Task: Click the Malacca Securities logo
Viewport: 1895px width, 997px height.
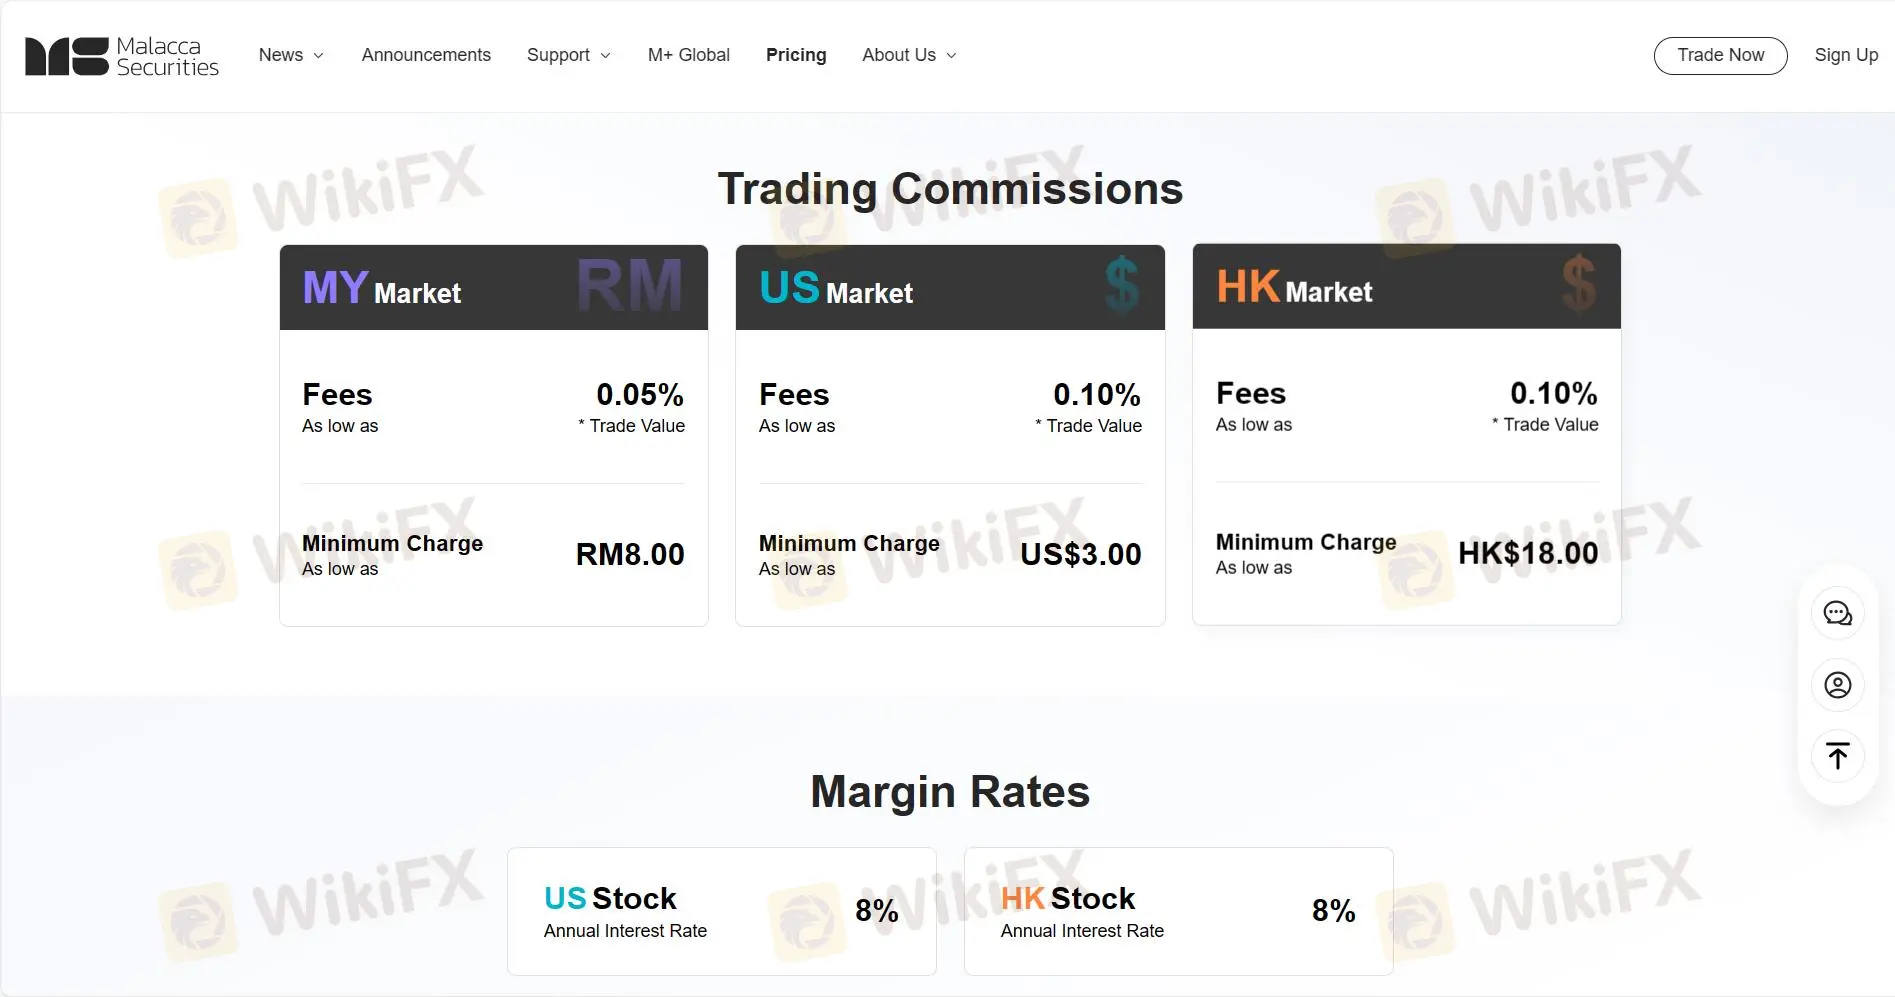Action: pyautogui.click(x=120, y=56)
